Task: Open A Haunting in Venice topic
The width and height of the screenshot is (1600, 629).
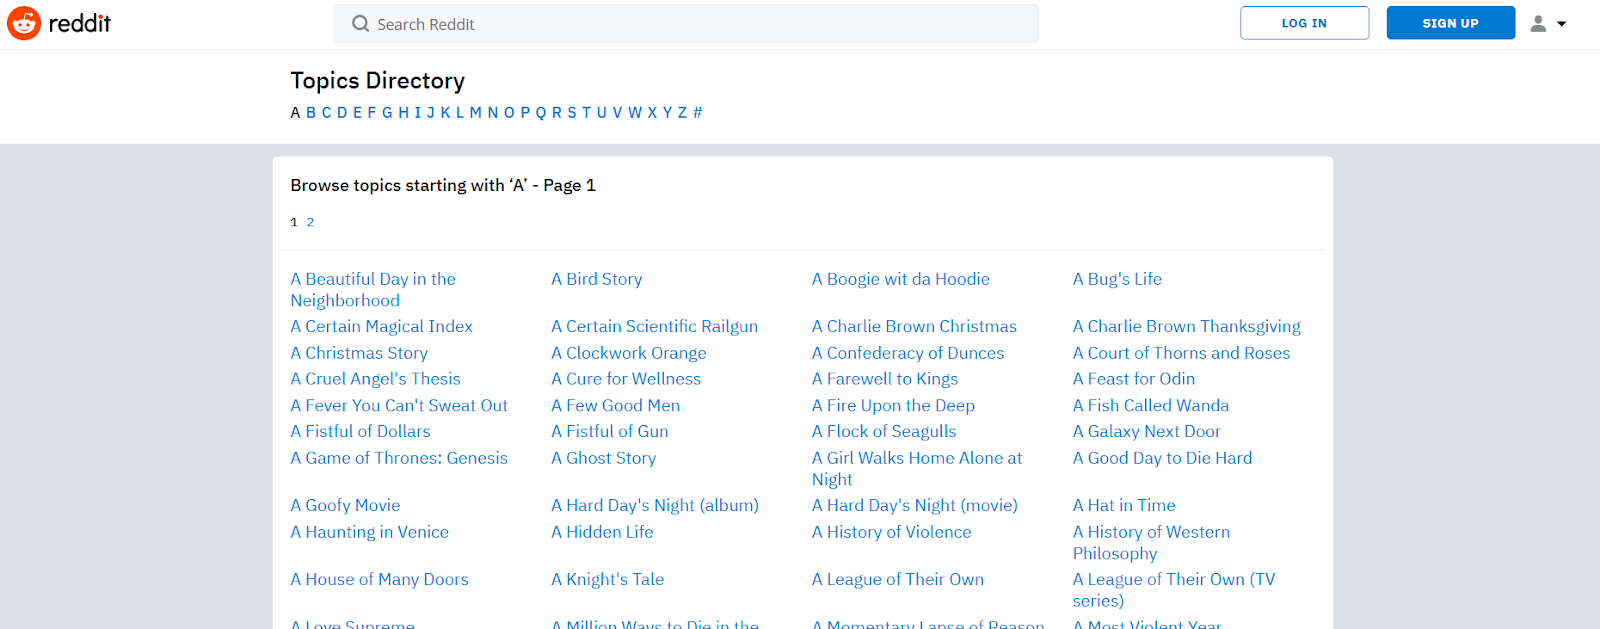Action: pyautogui.click(x=369, y=532)
